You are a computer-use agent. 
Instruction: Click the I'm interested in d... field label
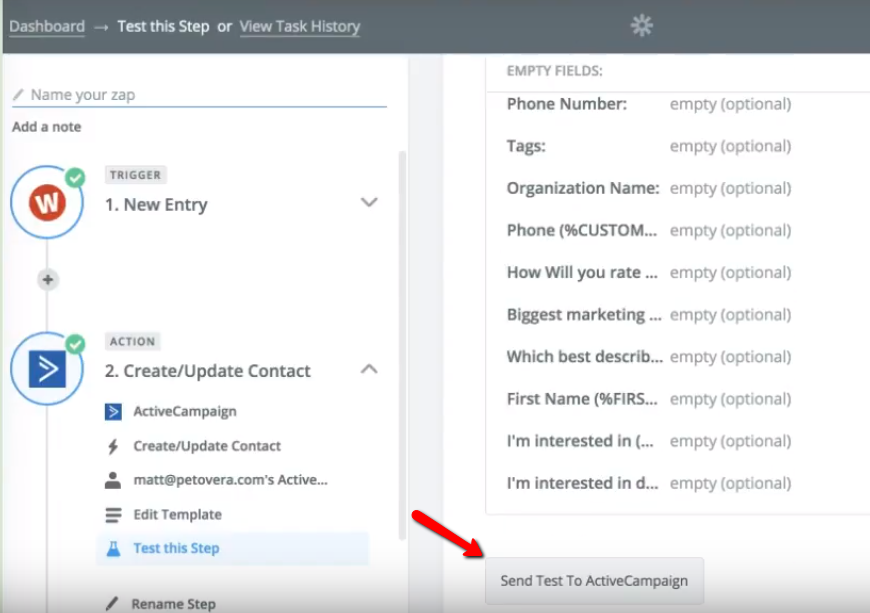click(x=582, y=483)
